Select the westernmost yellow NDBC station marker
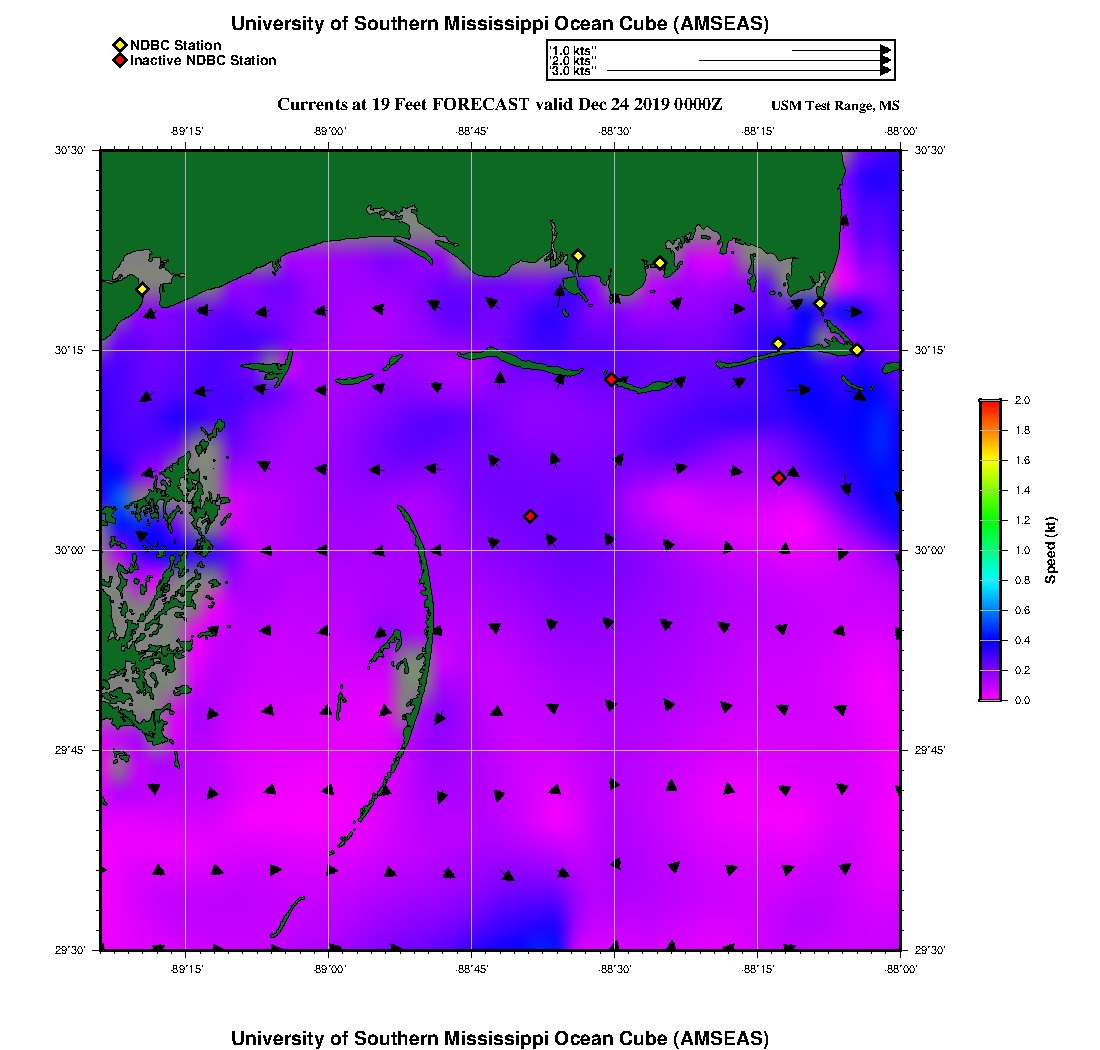 click(142, 289)
